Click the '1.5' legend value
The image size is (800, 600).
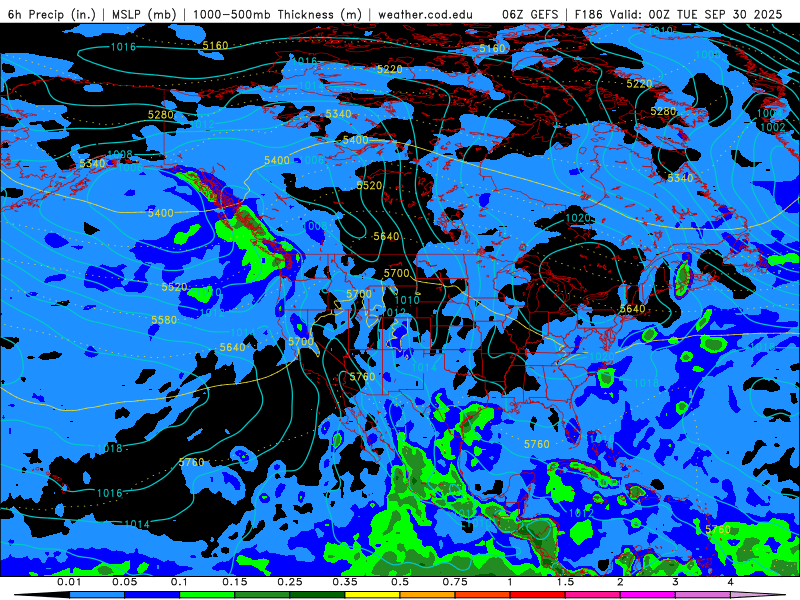pos(565,582)
